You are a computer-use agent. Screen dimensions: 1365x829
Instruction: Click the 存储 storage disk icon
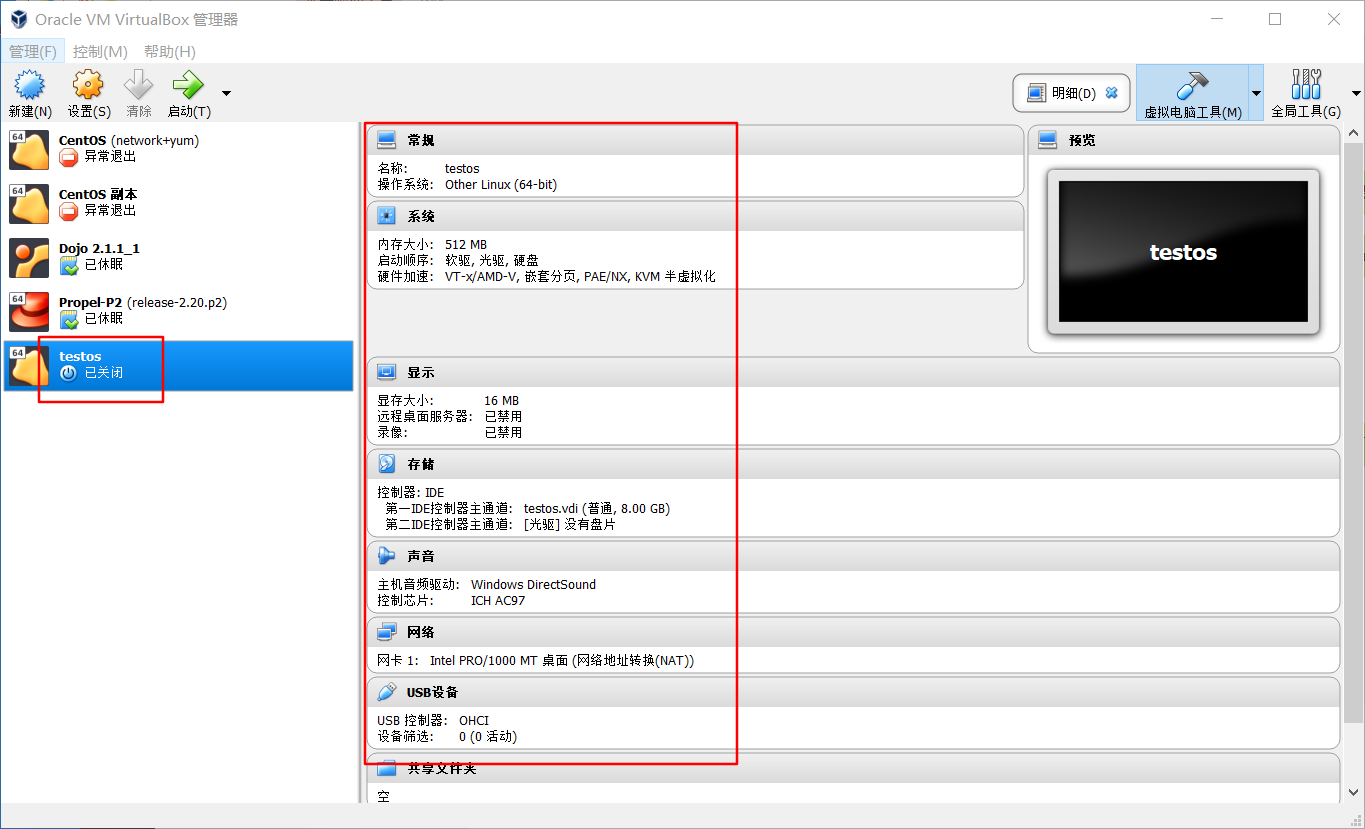[x=387, y=464]
